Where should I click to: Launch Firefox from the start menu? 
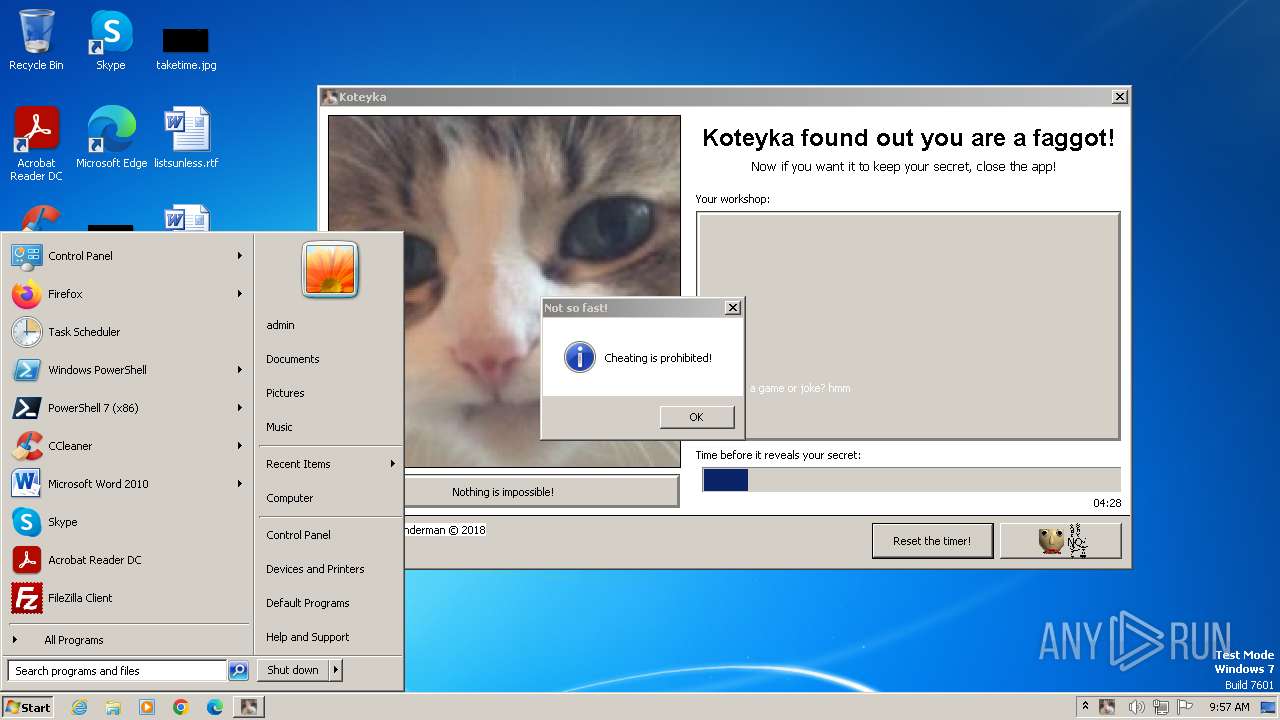[127, 294]
